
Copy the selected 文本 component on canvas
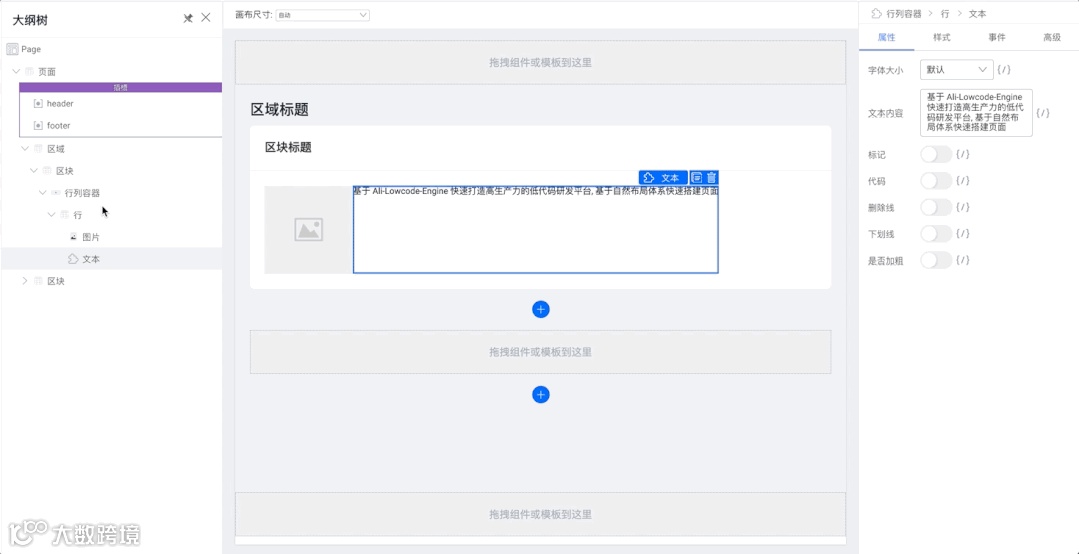click(696, 178)
